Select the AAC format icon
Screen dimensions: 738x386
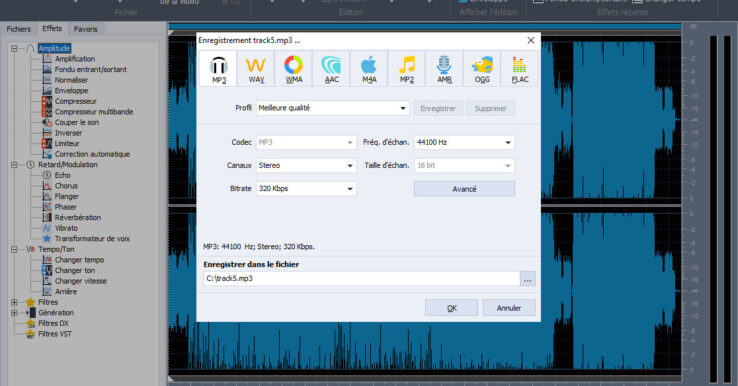[331, 69]
